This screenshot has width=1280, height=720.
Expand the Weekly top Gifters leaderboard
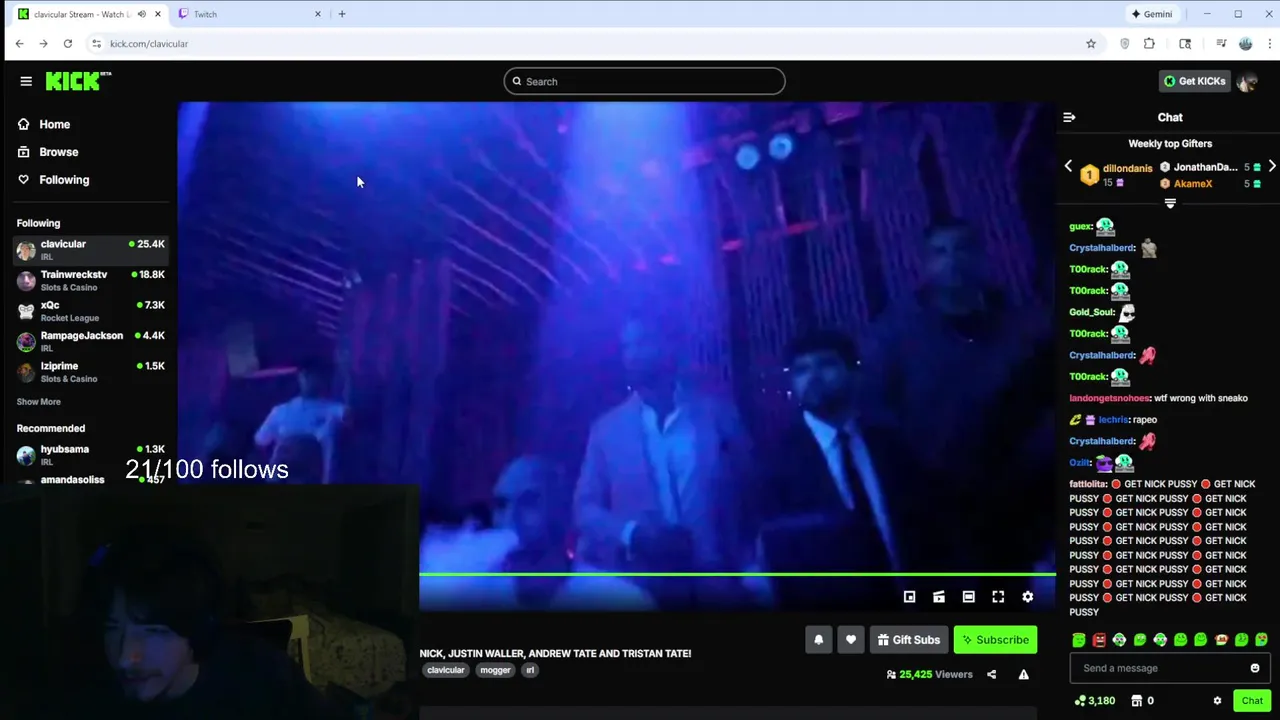click(1170, 204)
